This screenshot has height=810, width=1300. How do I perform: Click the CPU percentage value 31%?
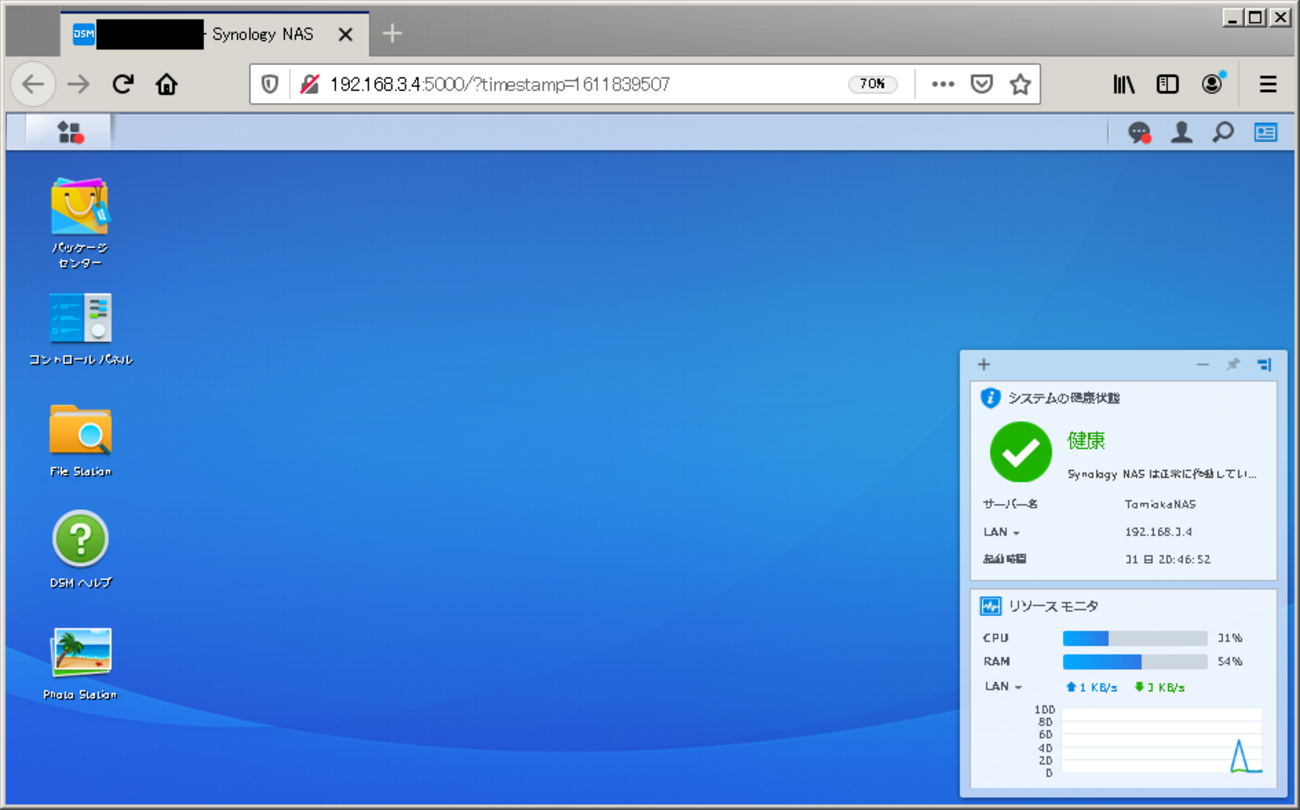tap(1229, 638)
